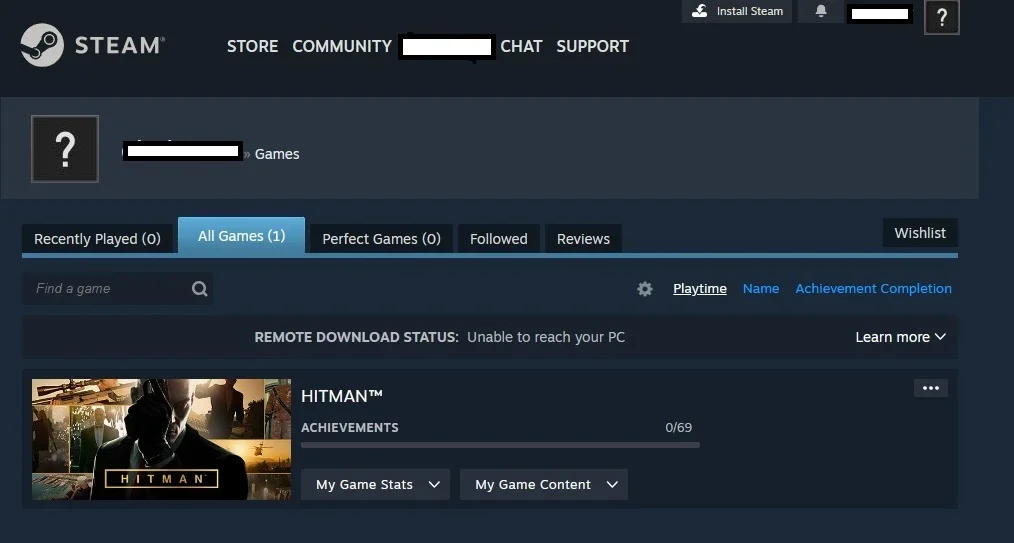This screenshot has height=543, width=1014.
Task: Open the notifications bell
Action: pyautogui.click(x=821, y=11)
